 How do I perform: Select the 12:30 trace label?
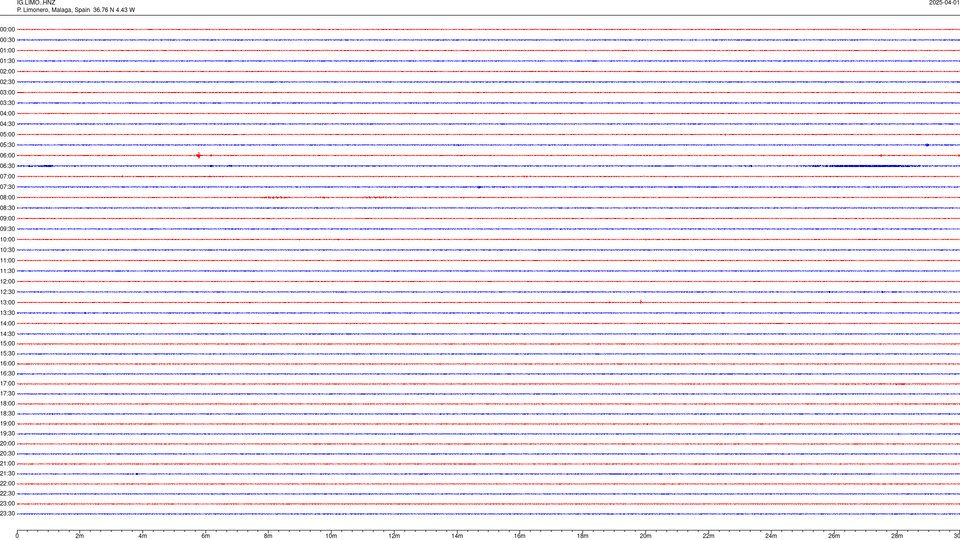tap(7, 292)
